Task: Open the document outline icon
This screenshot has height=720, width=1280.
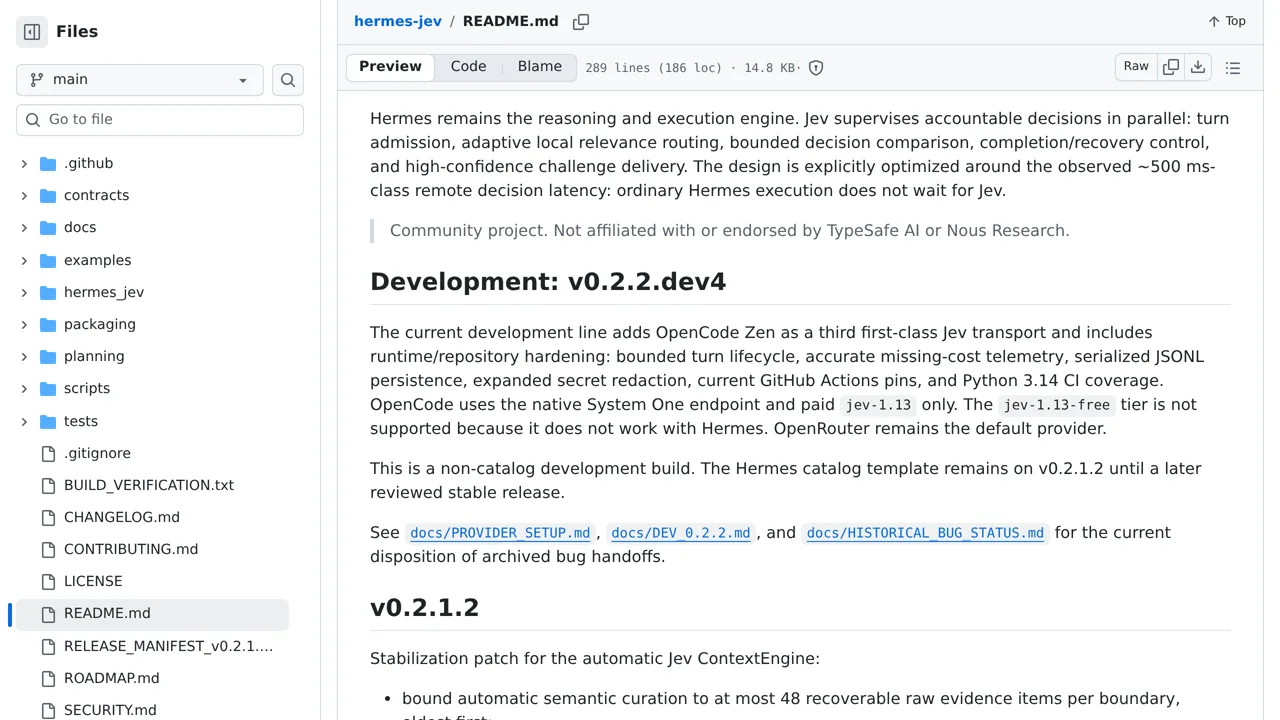Action: click(x=1233, y=68)
